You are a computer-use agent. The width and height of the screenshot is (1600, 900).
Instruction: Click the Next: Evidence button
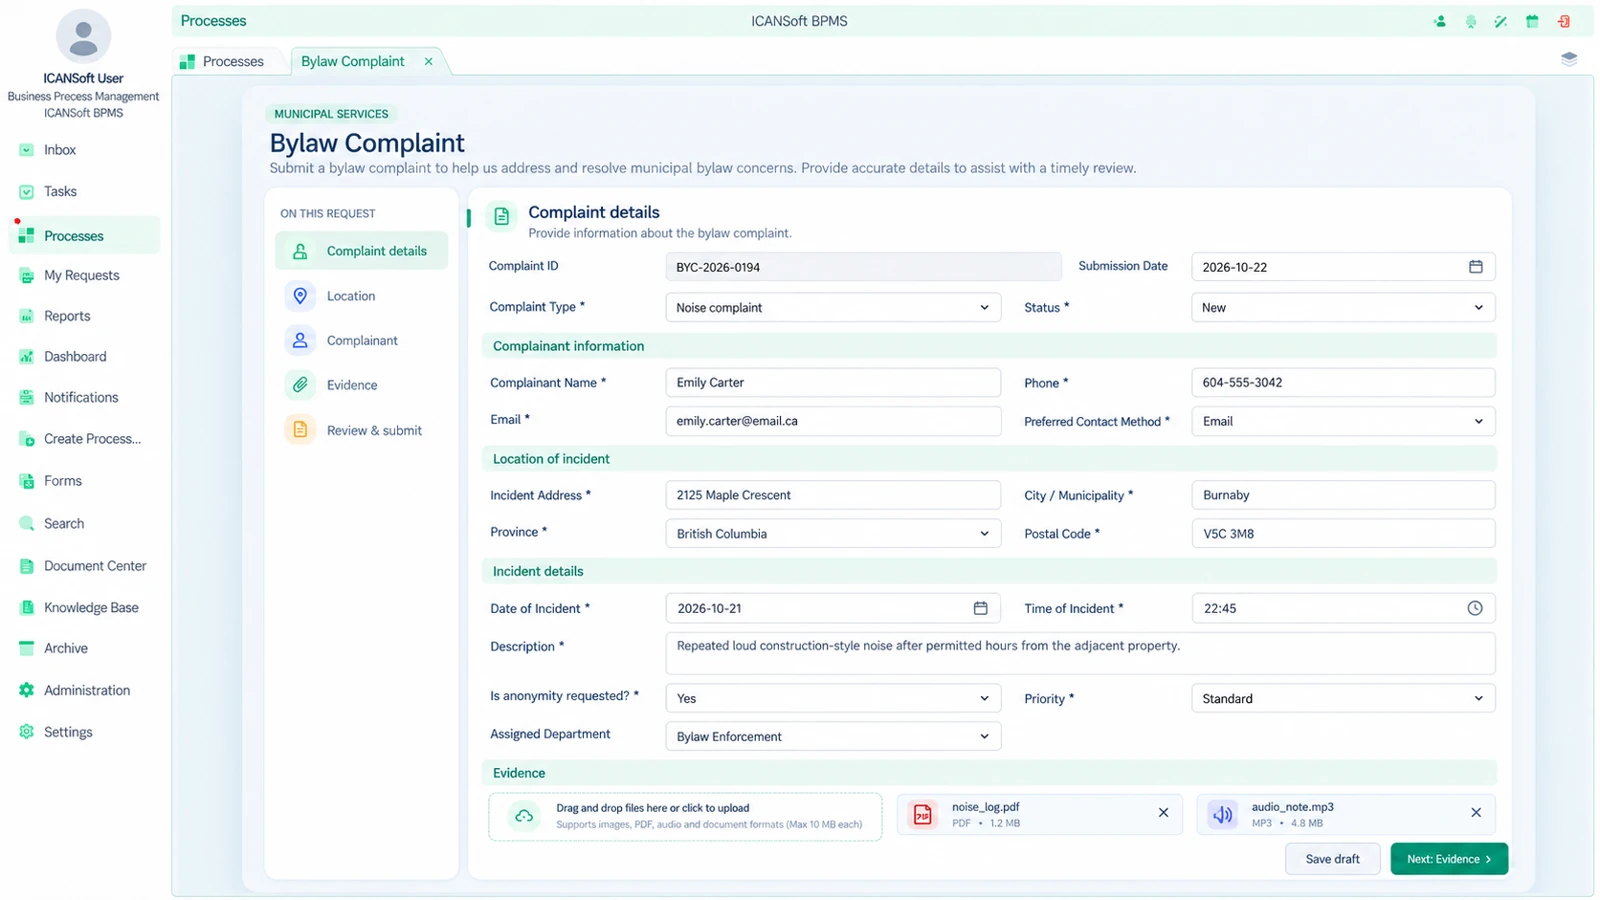pos(1449,859)
